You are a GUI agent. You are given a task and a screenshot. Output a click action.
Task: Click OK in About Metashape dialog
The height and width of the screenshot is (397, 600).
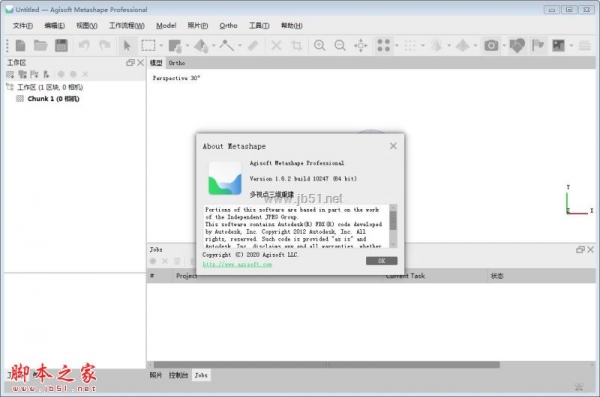coord(382,261)
